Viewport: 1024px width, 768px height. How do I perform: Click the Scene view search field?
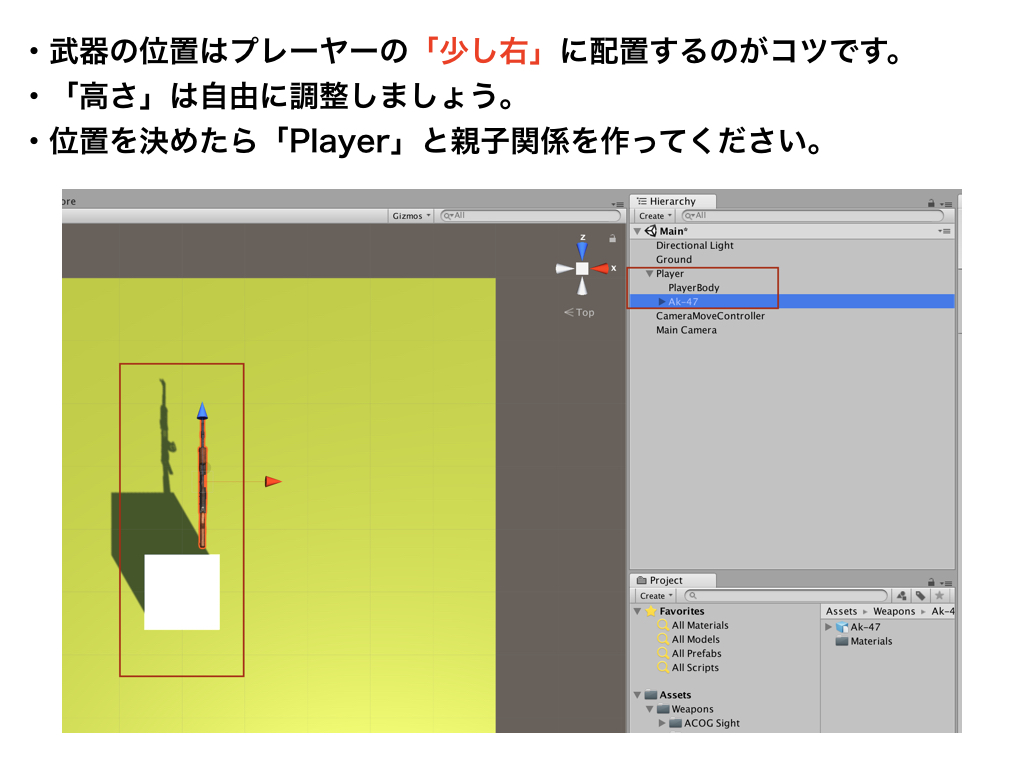530,216
